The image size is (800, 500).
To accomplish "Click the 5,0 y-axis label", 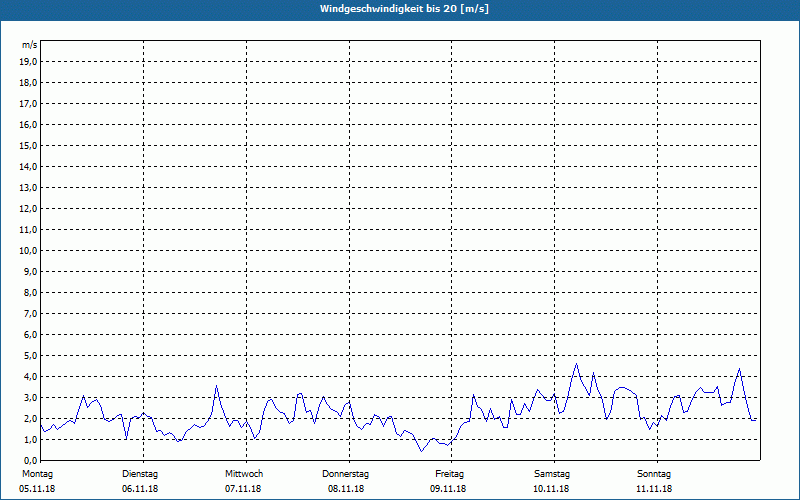I will click(x=30, y=356).
